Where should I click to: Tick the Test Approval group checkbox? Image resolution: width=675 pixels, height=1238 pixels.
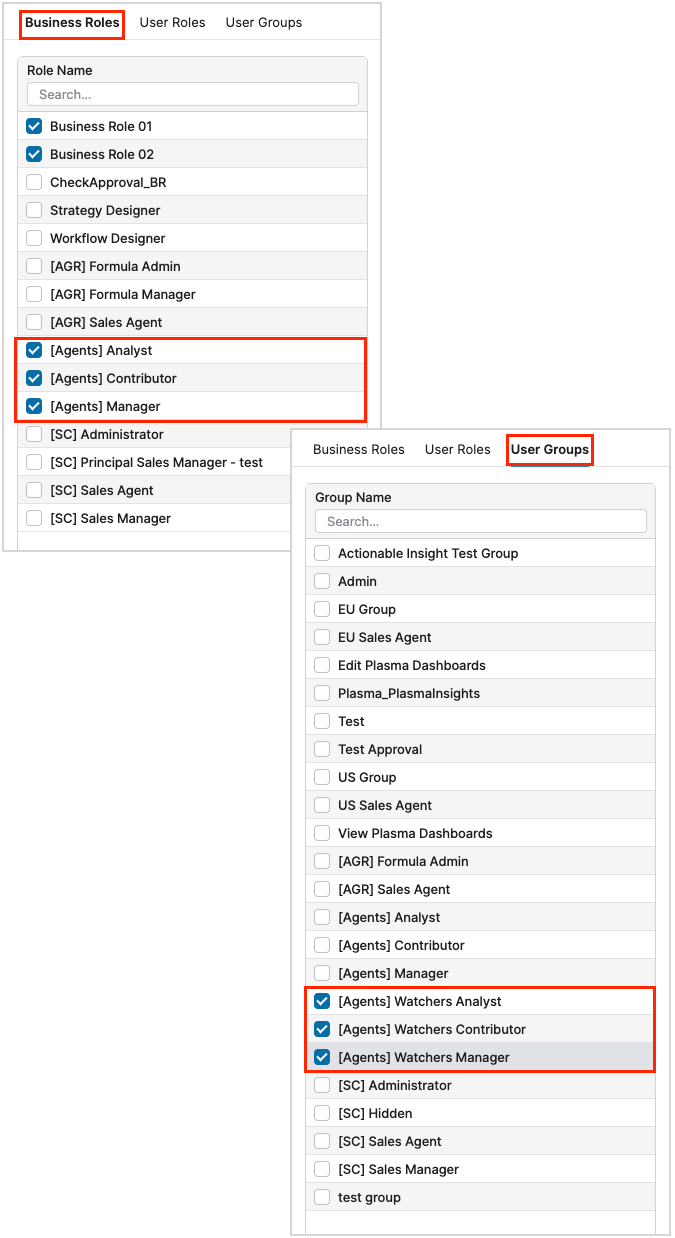click(322, 749)
